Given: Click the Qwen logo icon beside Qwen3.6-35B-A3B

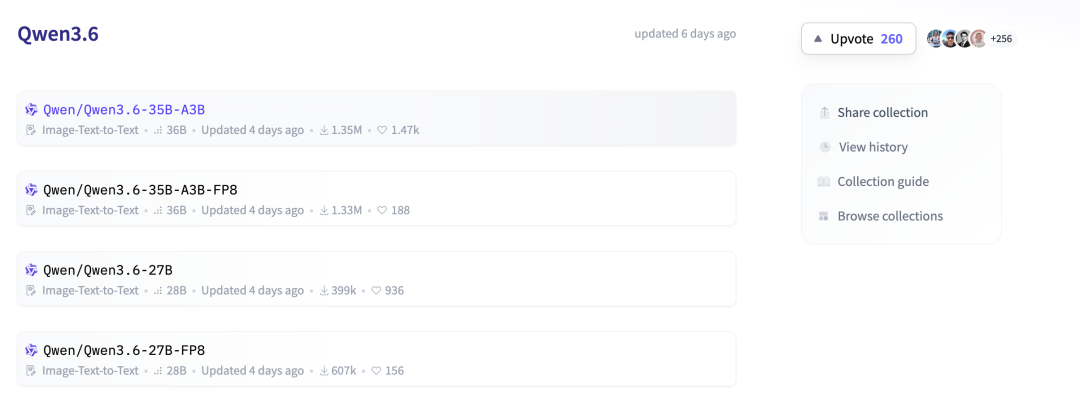Looking at the screenshot, I should 32,110.
